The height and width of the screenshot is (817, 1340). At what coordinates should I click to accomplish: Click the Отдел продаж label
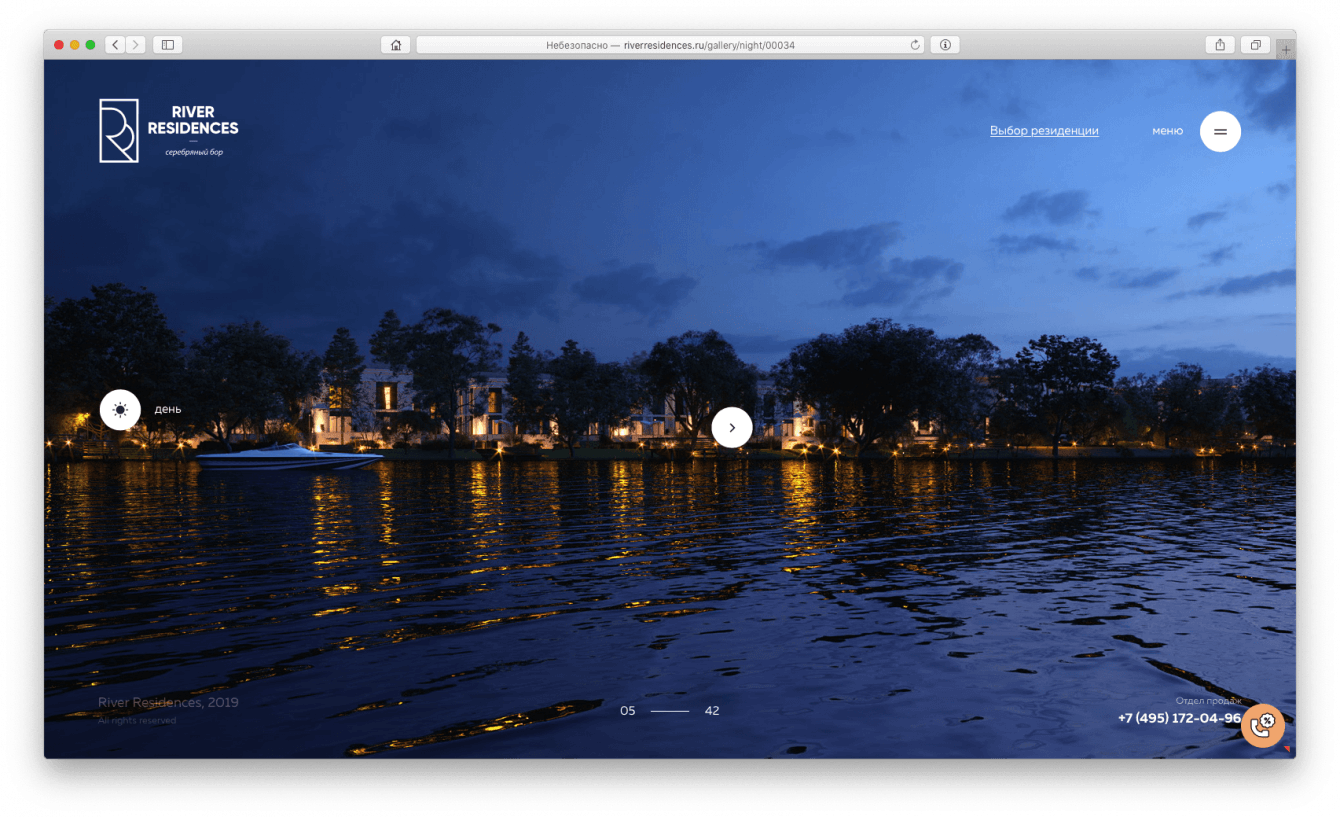[1209, 700]
